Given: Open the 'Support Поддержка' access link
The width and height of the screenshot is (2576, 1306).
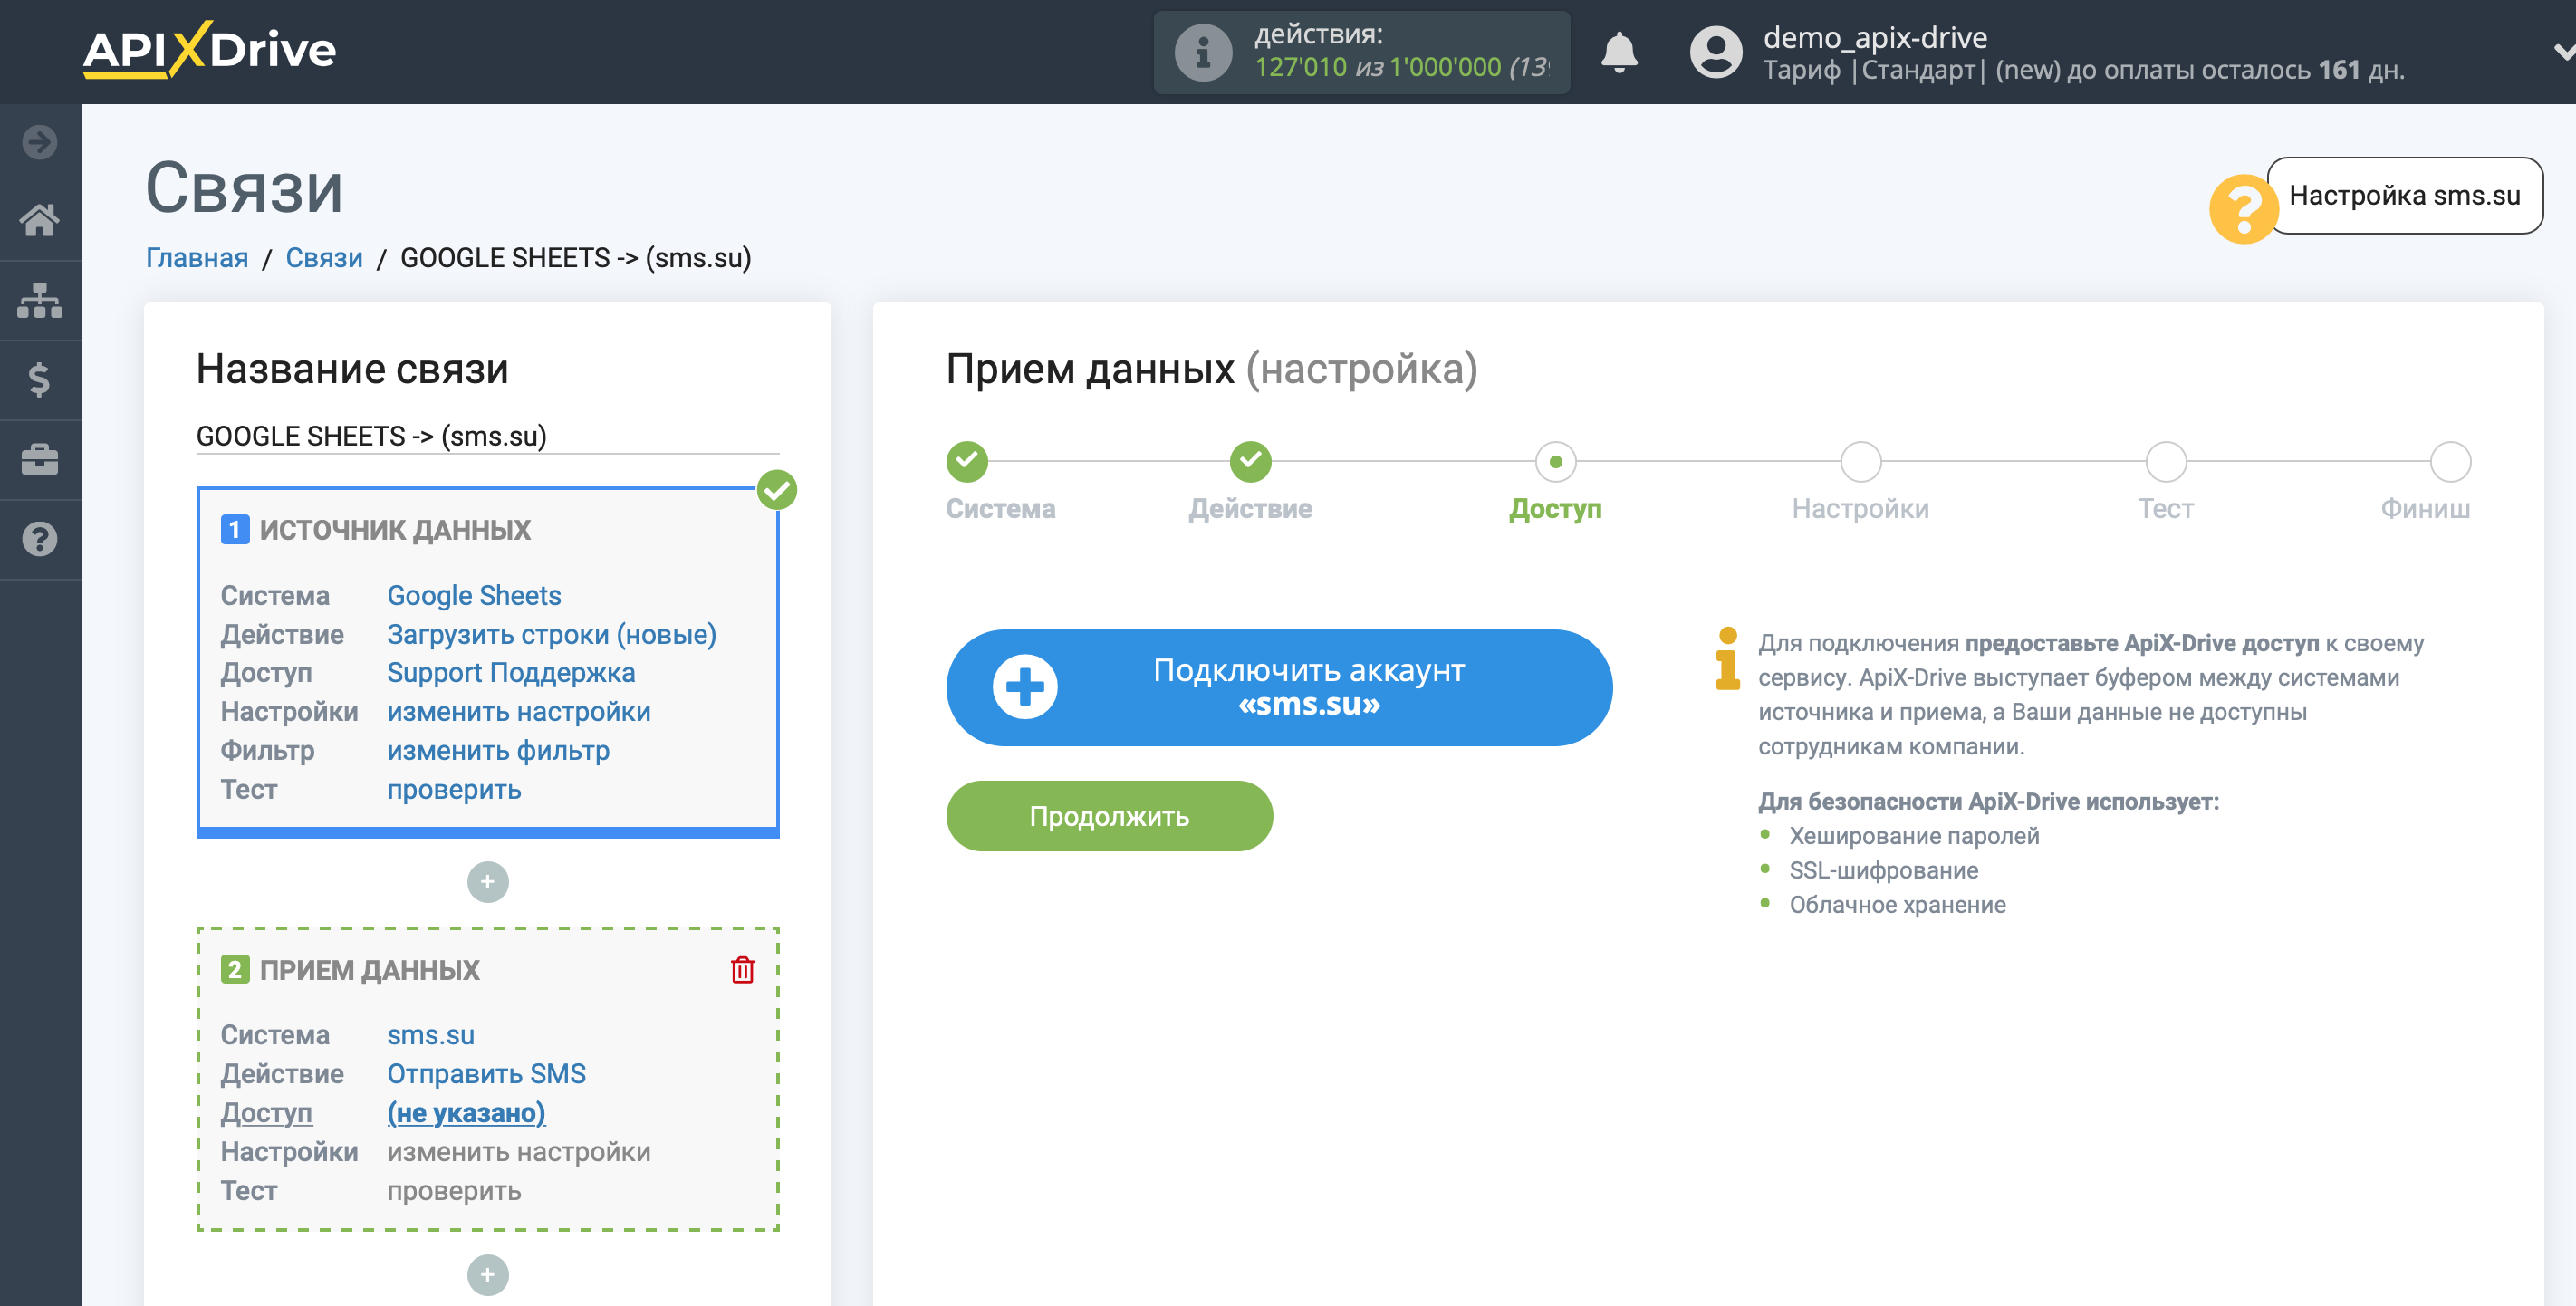Looking at the screenshot, I should [511, 673].
